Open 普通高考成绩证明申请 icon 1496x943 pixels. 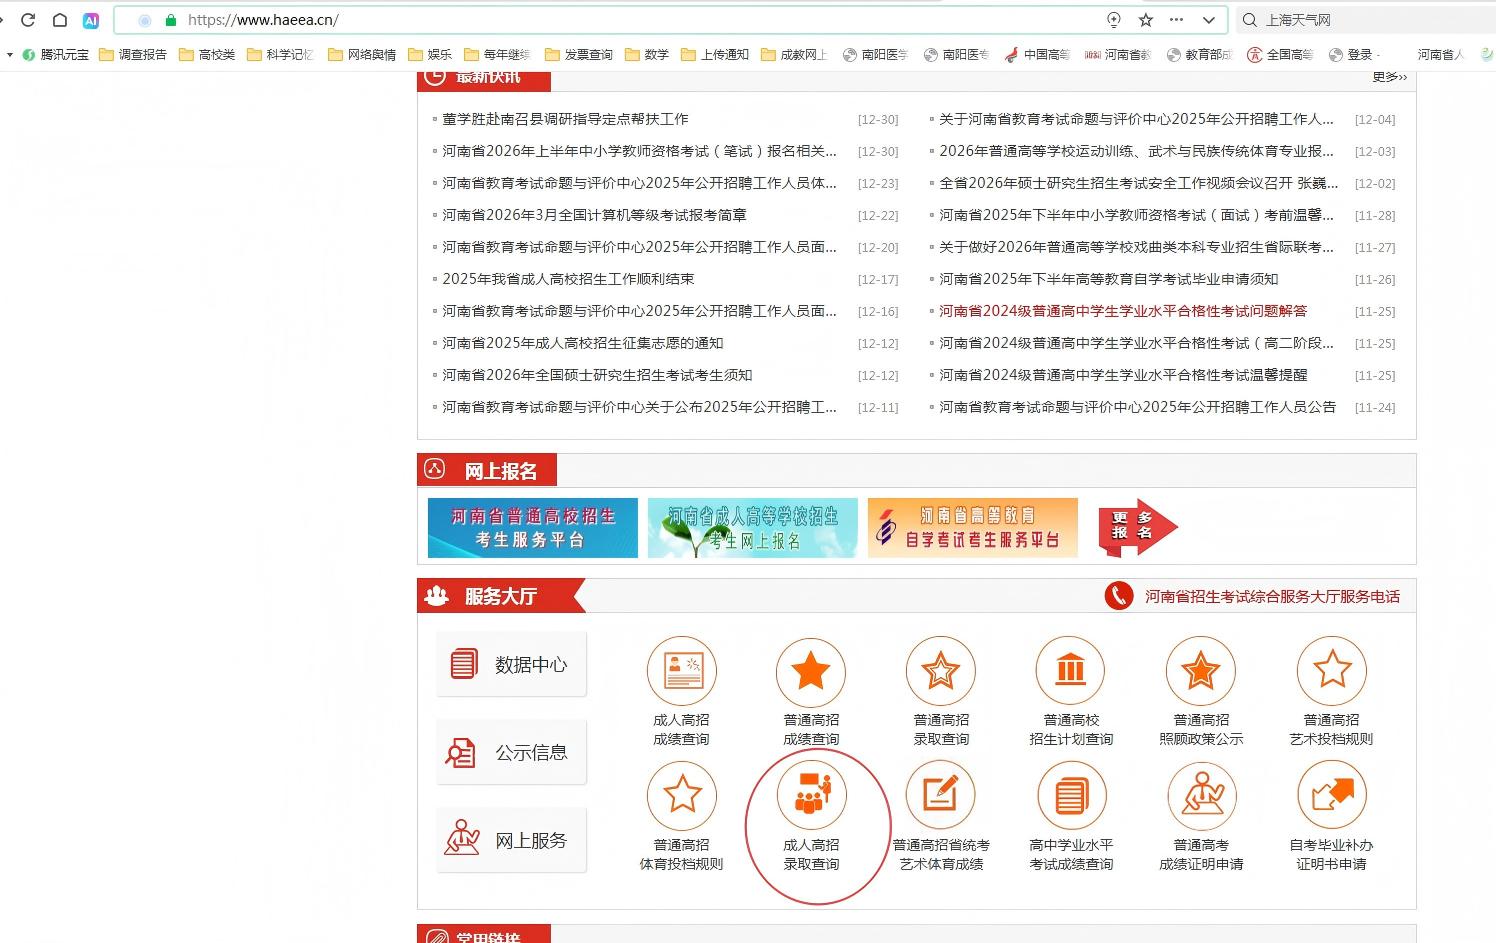(1201, 796)
